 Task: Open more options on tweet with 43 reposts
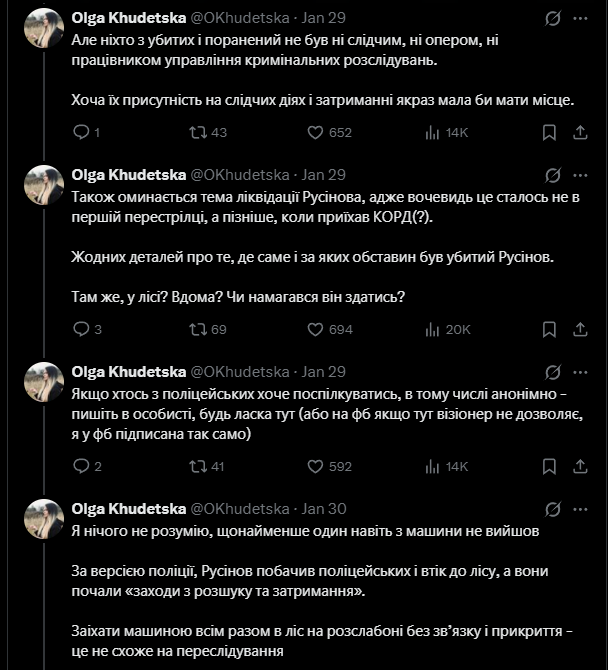581,18
